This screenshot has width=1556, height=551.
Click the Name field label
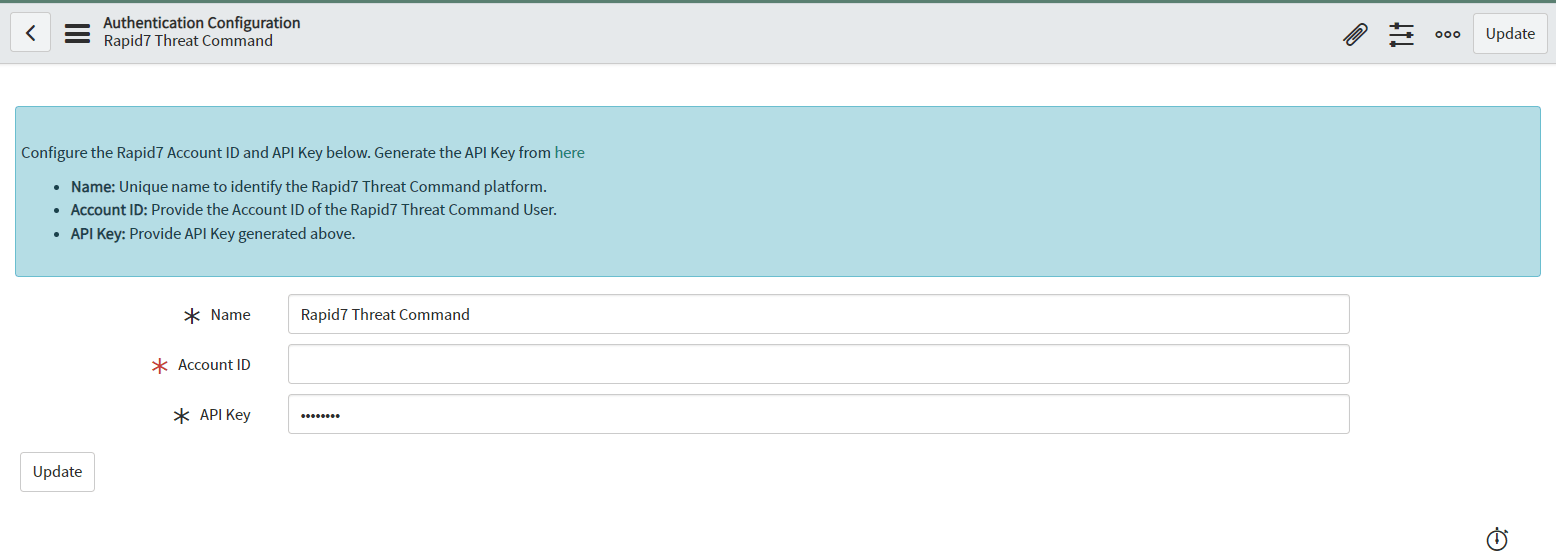[230, 315]
